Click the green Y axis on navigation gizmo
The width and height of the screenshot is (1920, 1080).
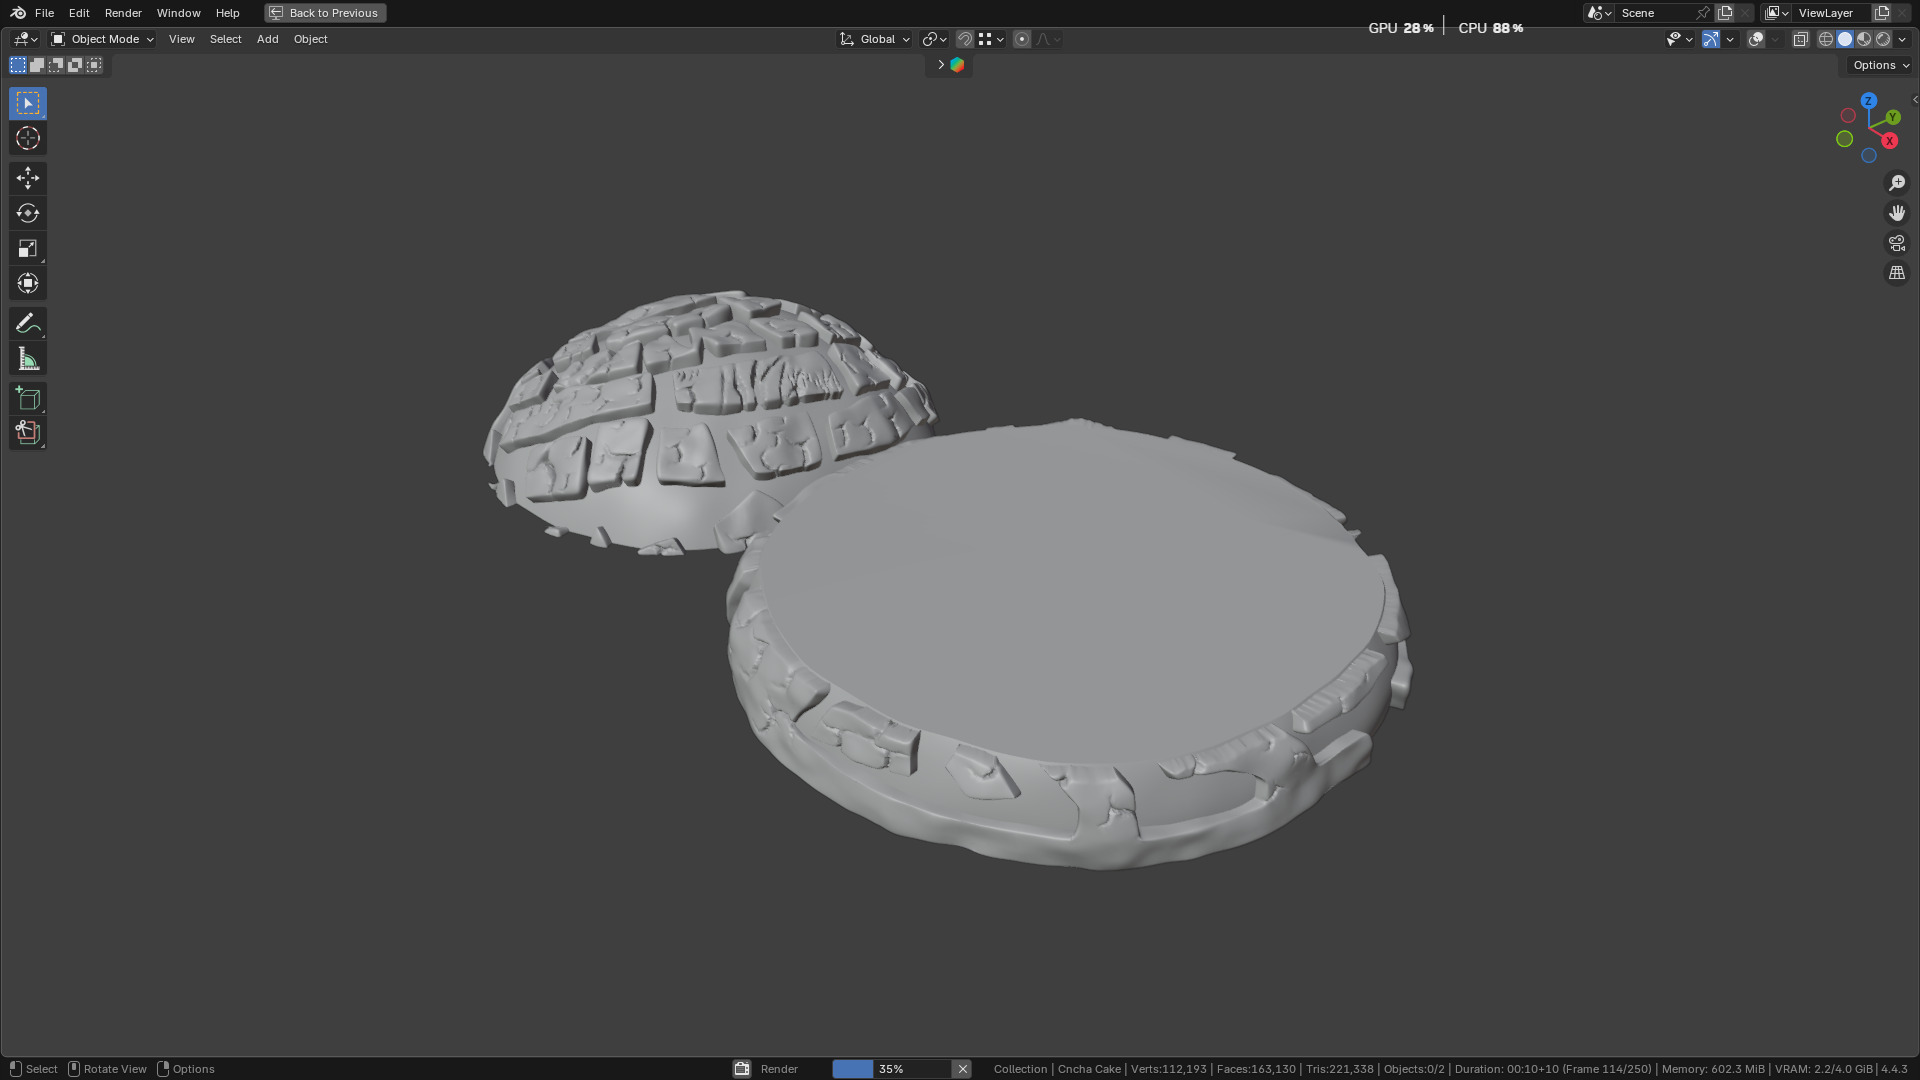[x=1892, y=118]
